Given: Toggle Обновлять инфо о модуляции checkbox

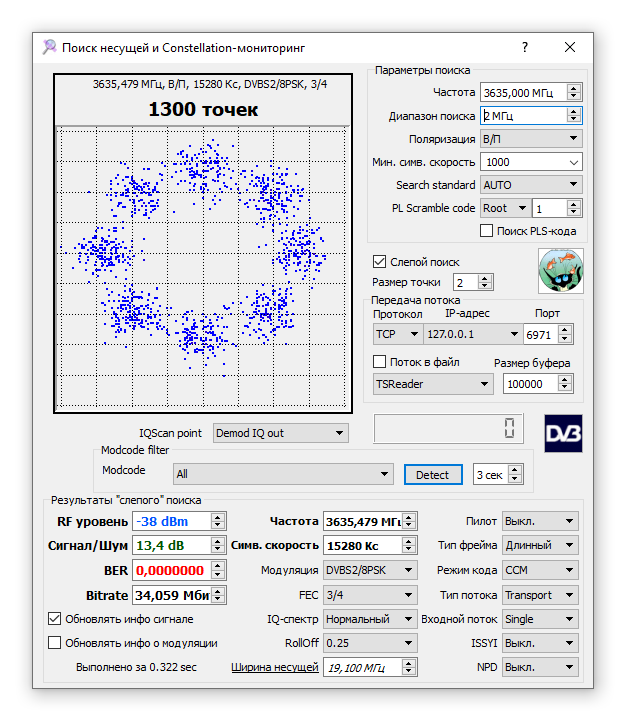Looking at the screenshot, I should click(x=55, y=643).
